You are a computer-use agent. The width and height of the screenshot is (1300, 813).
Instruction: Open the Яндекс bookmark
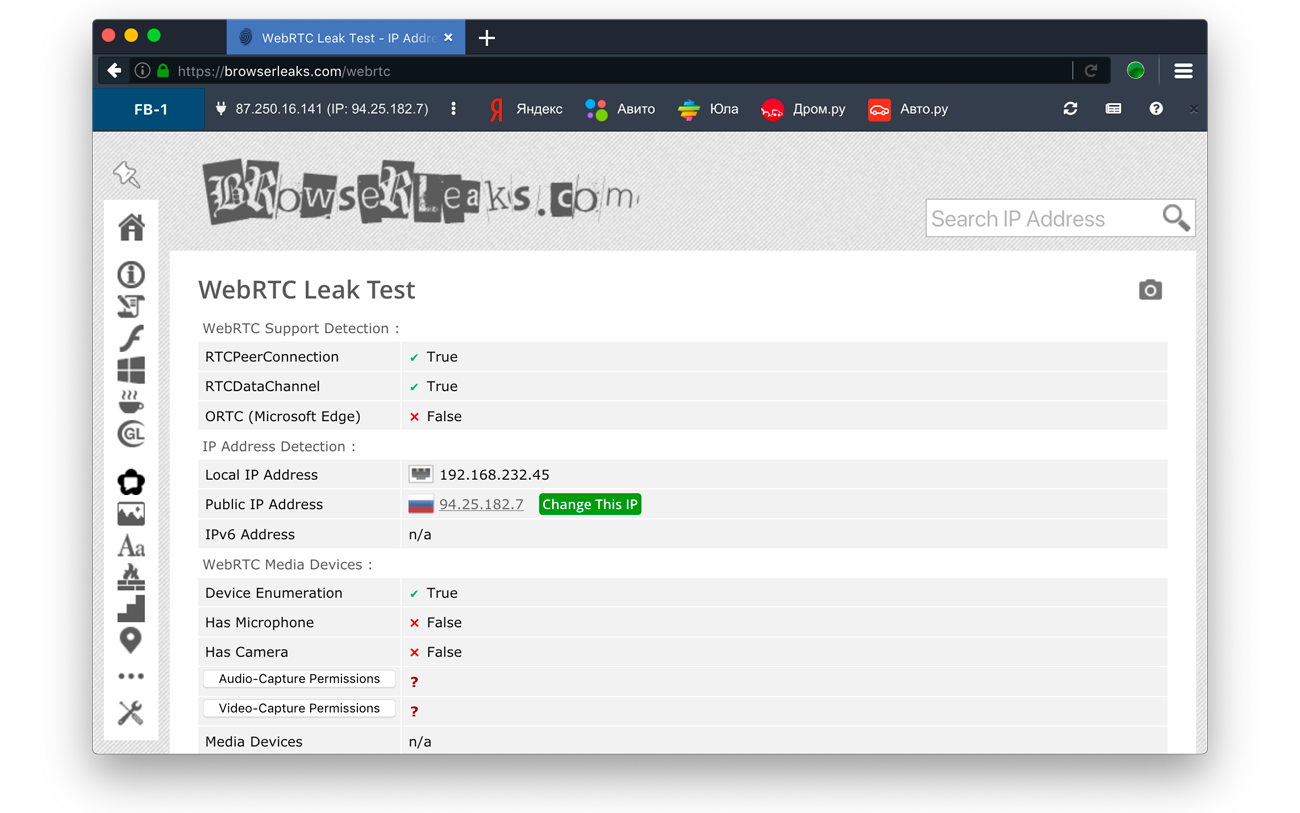[525, 109]
